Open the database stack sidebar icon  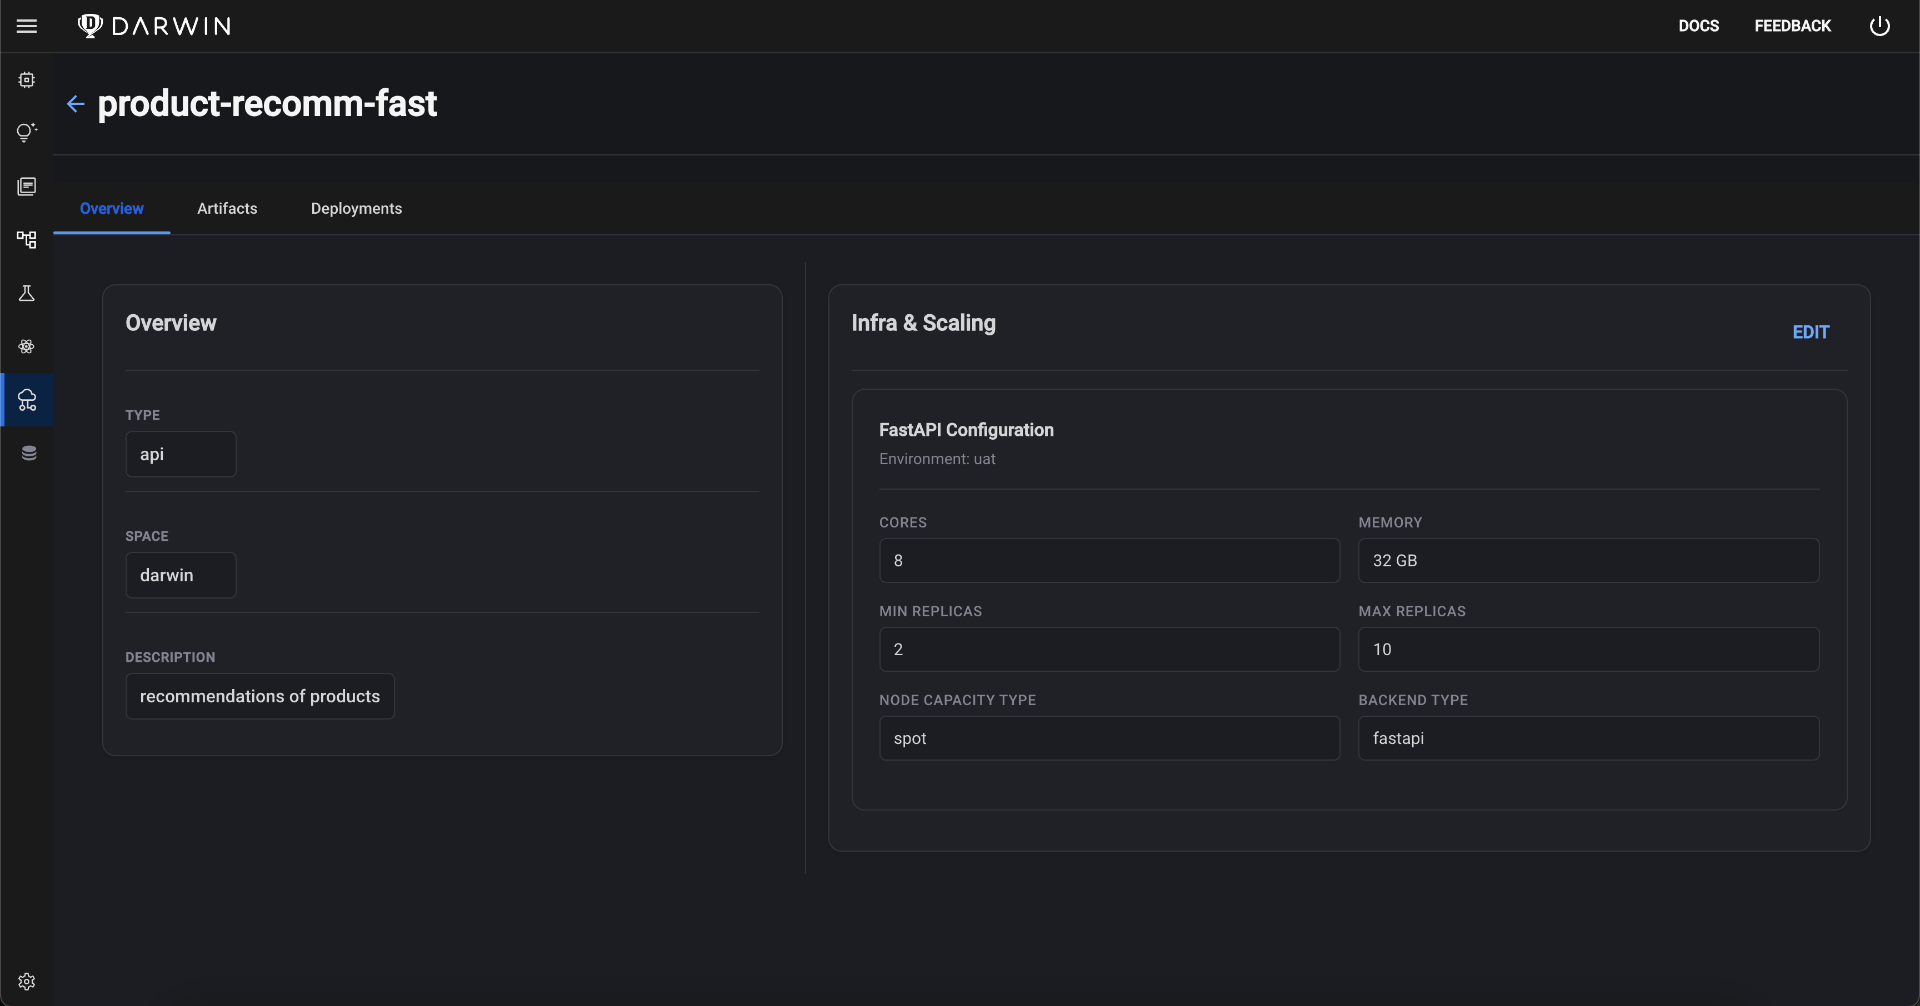[29, 453]
